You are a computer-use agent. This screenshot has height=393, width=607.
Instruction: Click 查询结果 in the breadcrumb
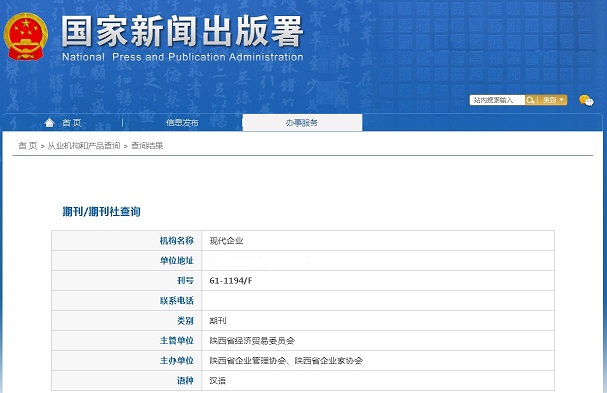coord(147,146)
